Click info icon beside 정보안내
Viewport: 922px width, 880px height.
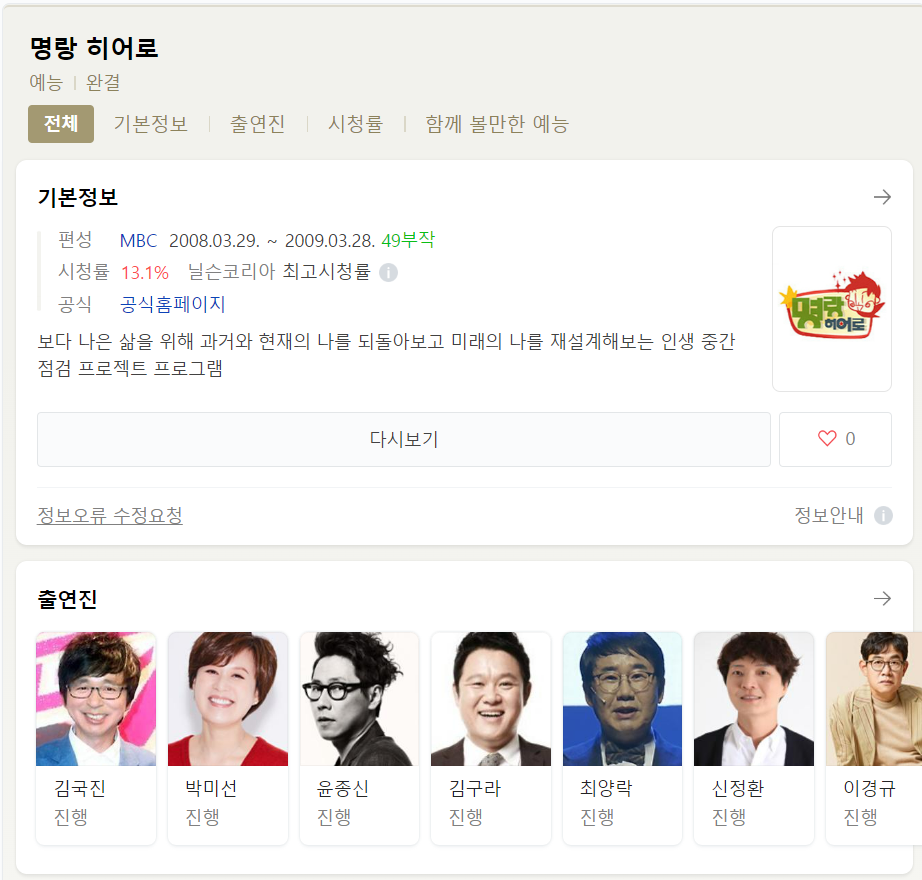[883, 516]
